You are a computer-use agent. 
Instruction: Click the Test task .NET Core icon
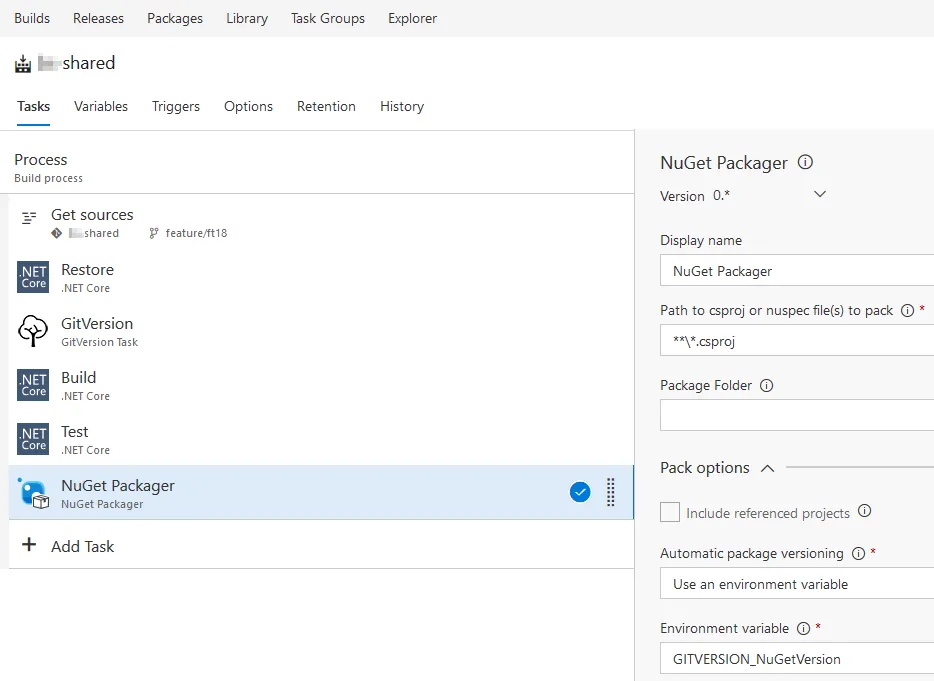click(33, 439)
